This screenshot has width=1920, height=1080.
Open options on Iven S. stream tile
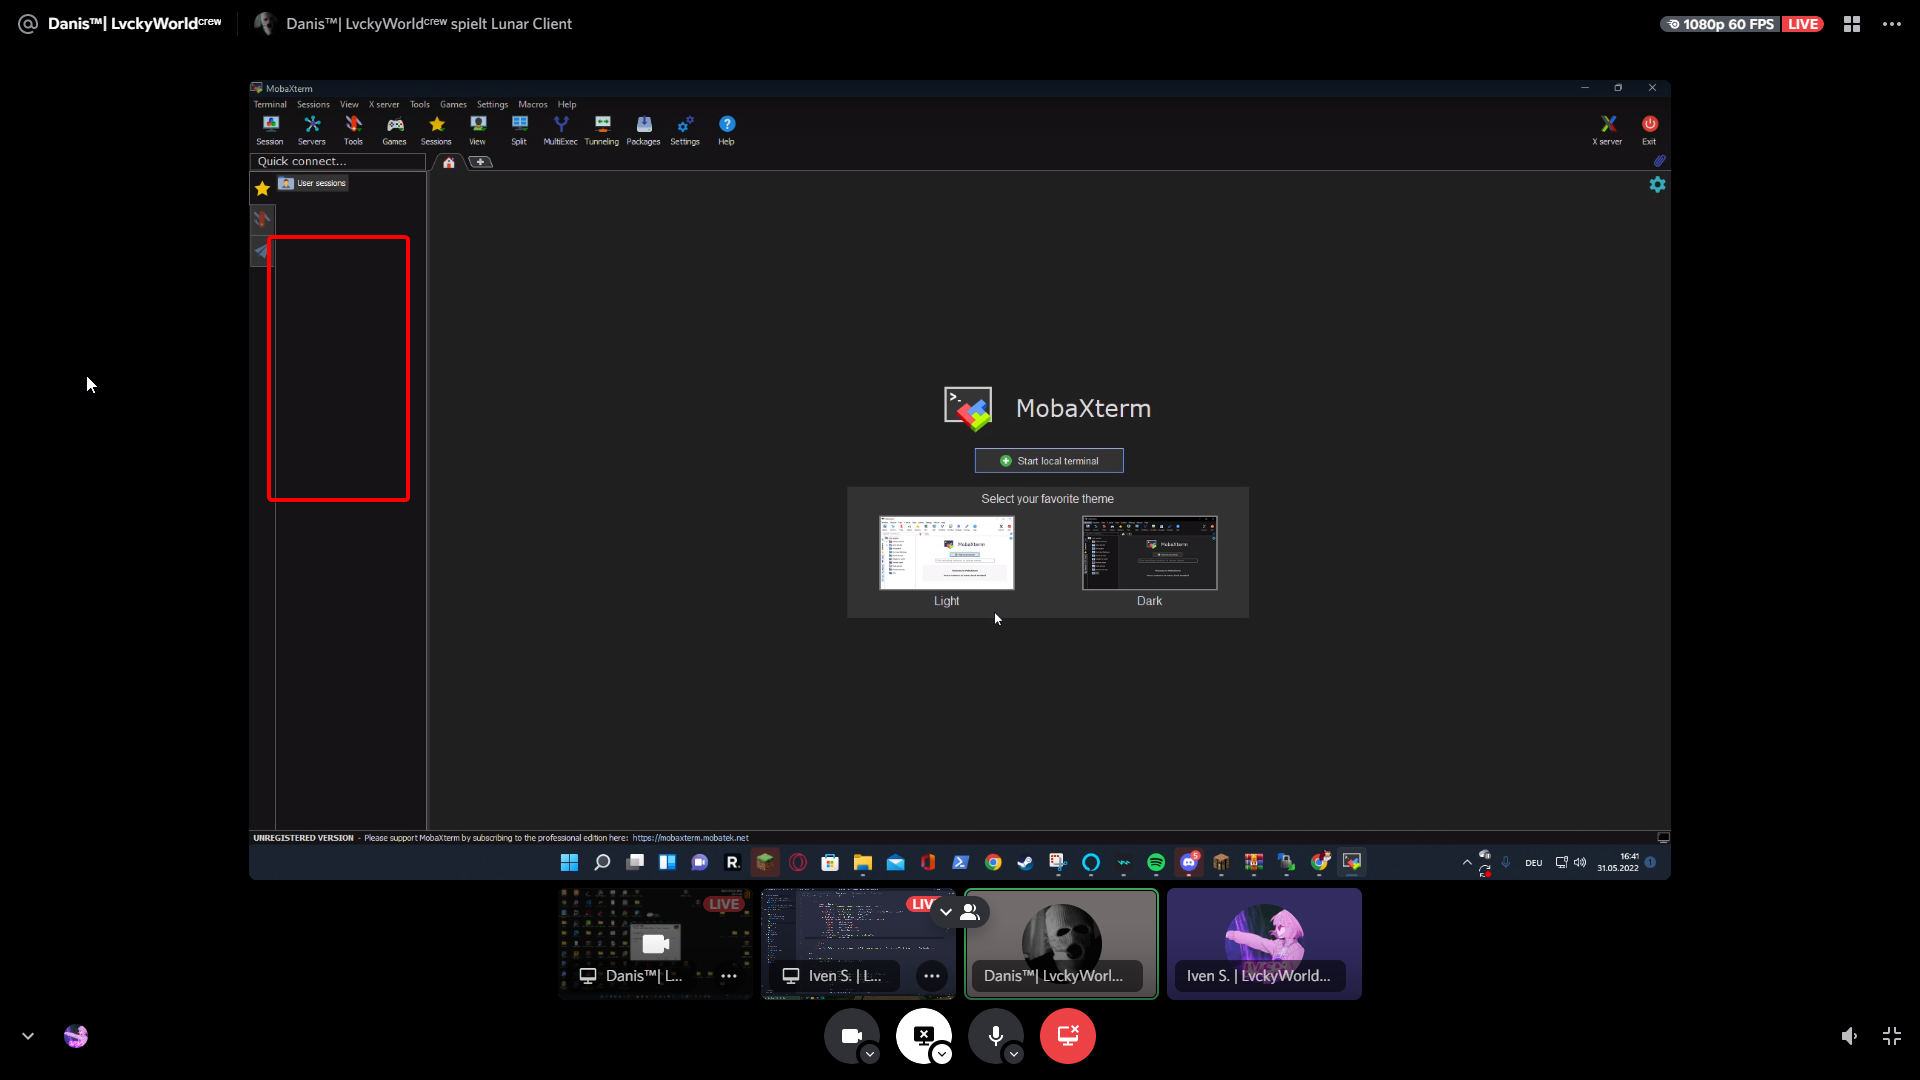pos(931,975)
